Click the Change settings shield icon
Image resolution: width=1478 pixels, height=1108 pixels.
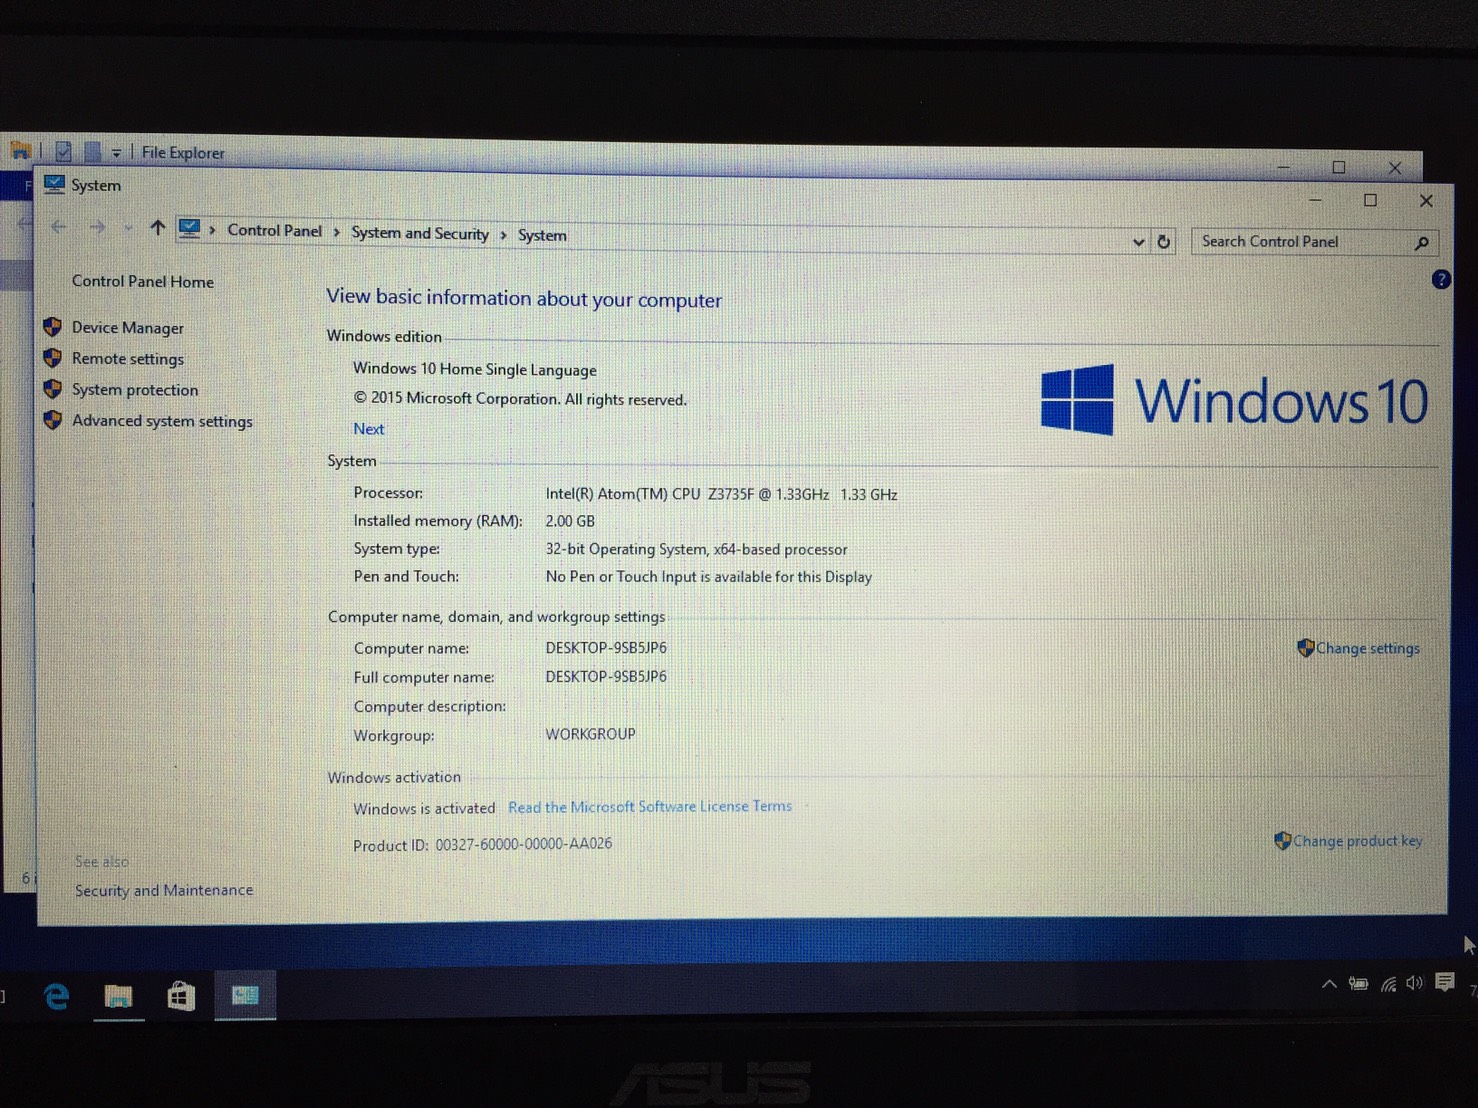pyautogui.click(x=1305, y=648)
